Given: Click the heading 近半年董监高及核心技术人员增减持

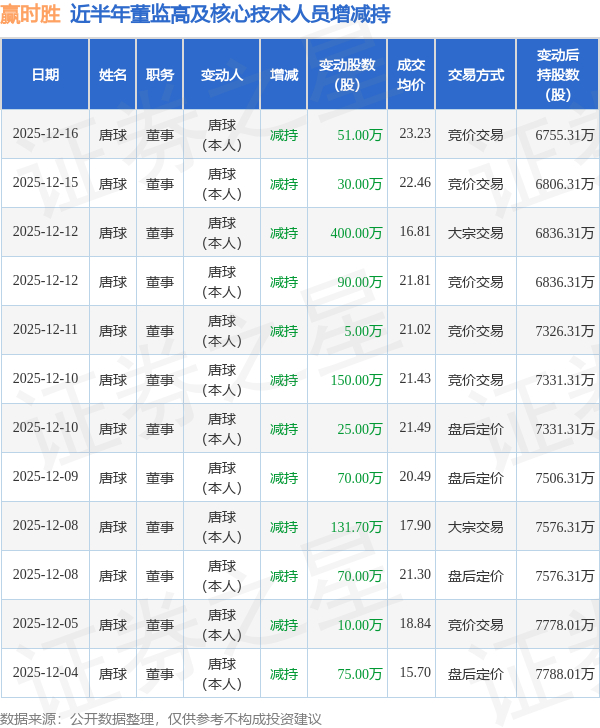Looking at the screenshot, I should pyautogui.click(x=230, y=14).
